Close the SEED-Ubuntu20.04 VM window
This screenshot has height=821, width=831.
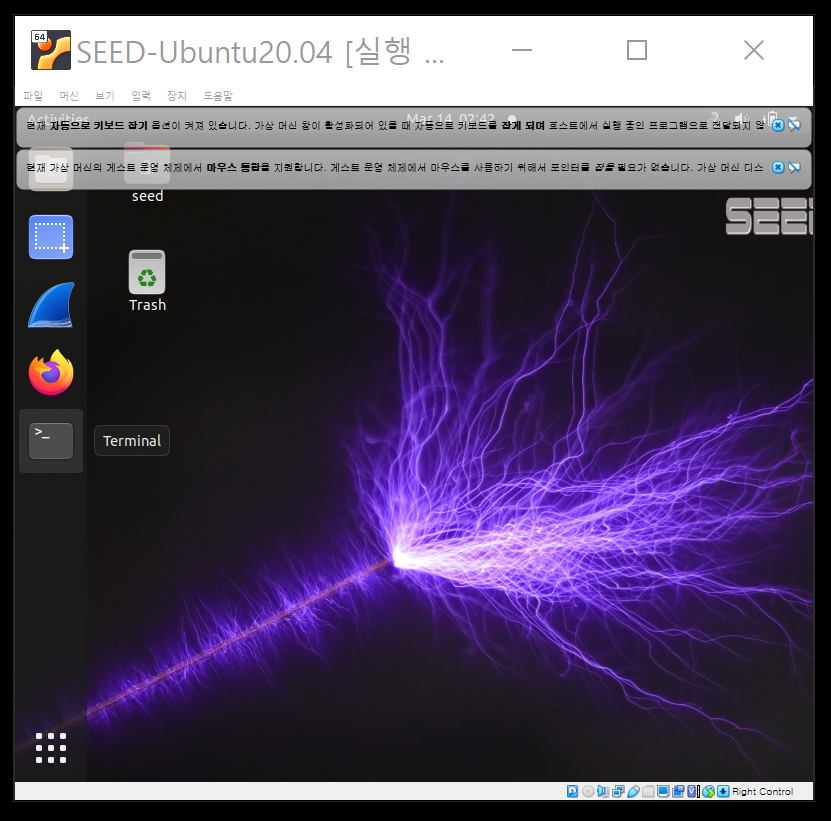click(x=754, y=50)
